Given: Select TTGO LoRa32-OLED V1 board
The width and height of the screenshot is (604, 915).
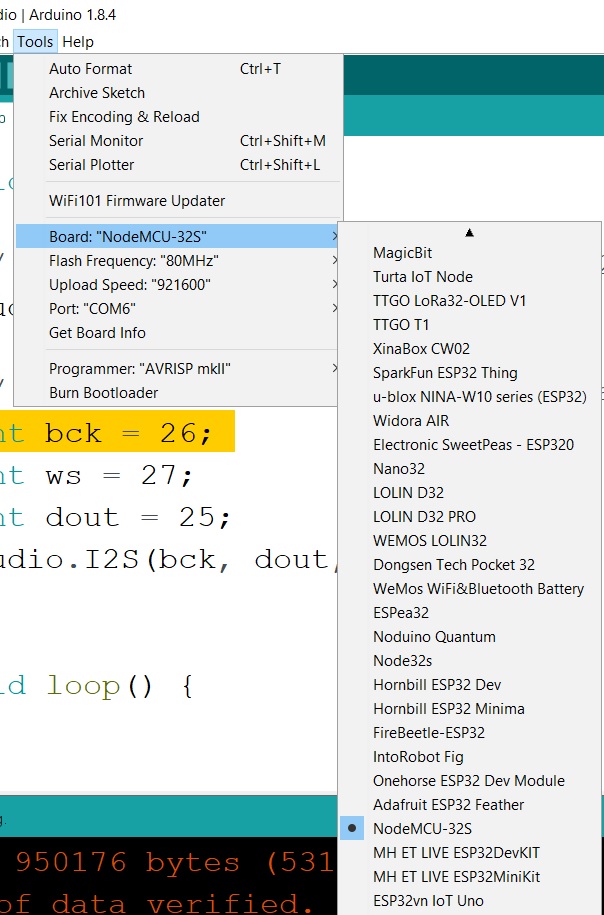Looking at the screenshot, I should [469, 301].
